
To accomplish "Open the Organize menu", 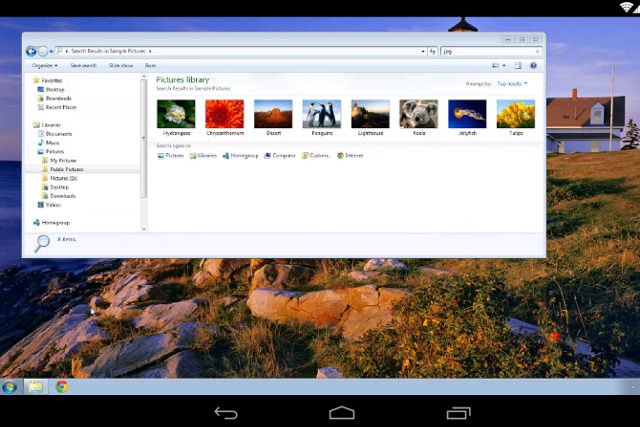I will (44, 65).
